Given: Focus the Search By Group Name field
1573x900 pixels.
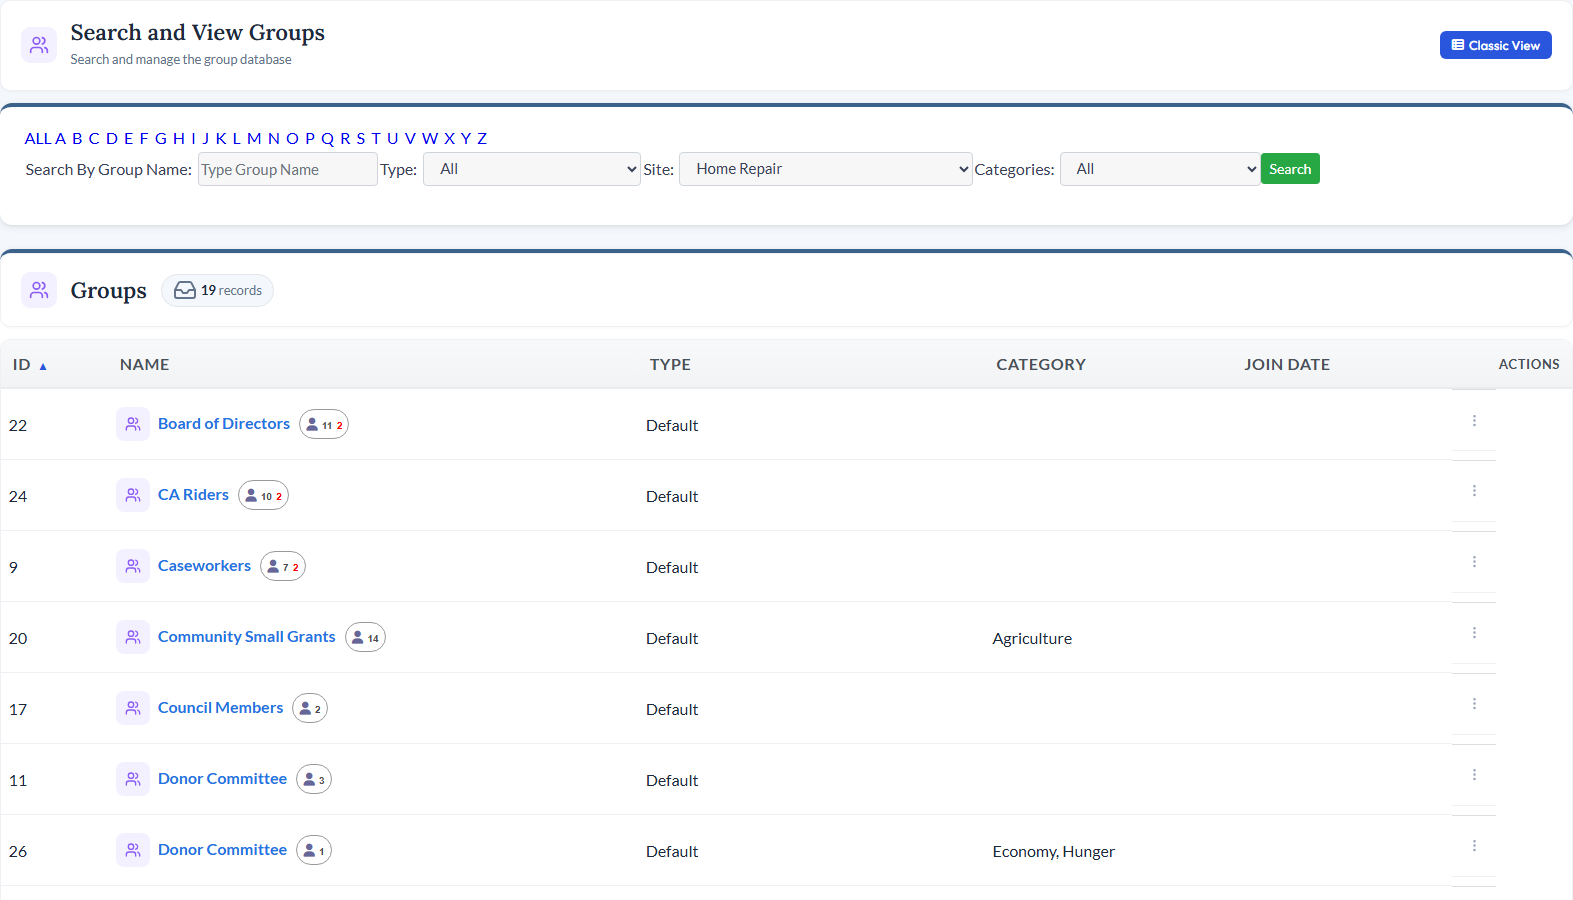Looking at the screenshot, I should pyautogui.click(x=288, y=169).
